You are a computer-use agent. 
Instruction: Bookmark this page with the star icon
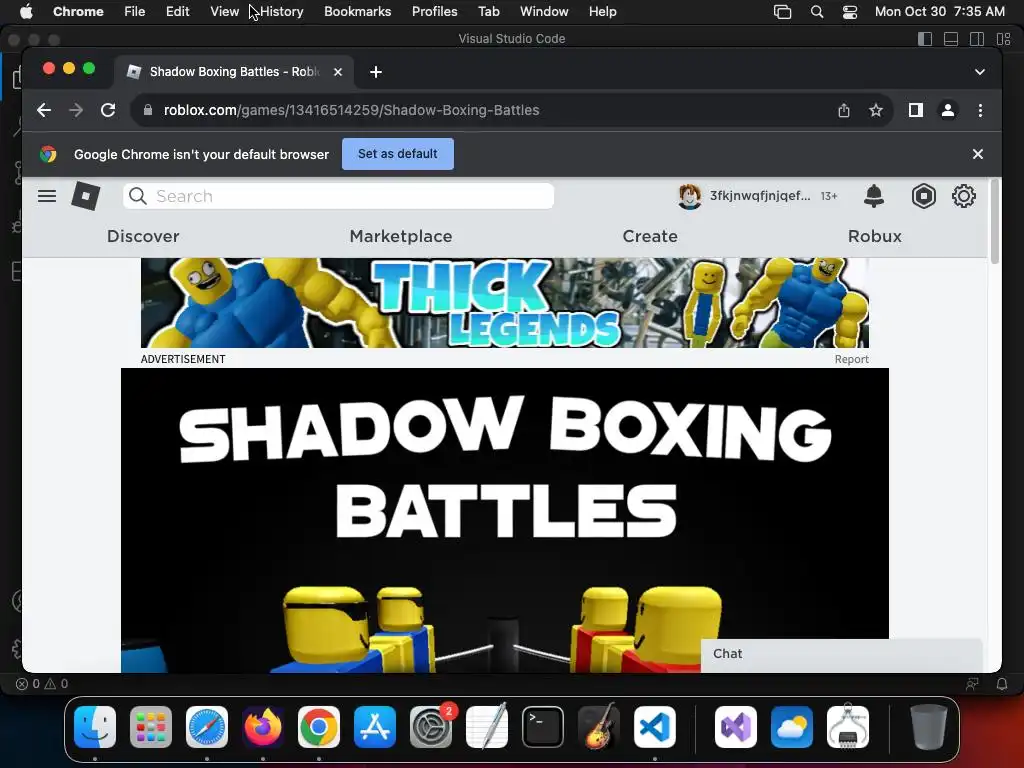[x=876, y=110]
